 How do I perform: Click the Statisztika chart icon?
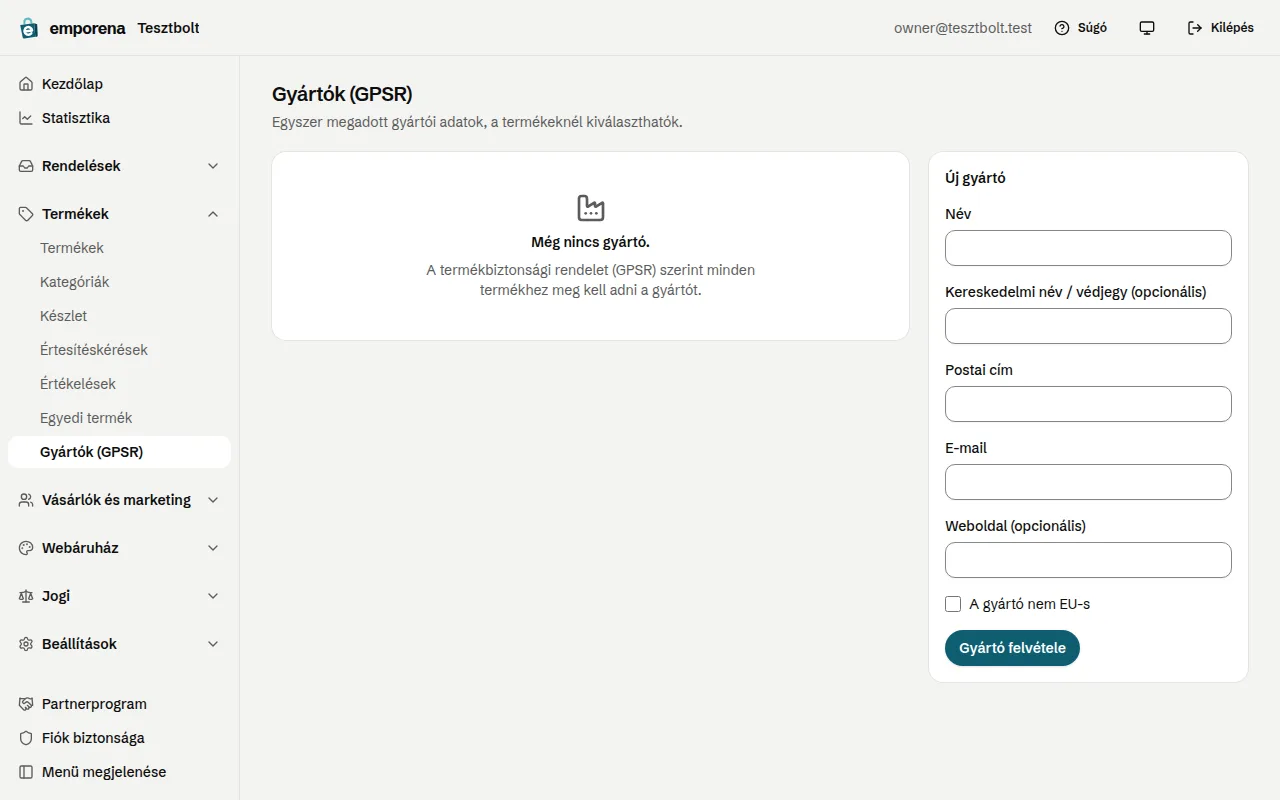26,118
